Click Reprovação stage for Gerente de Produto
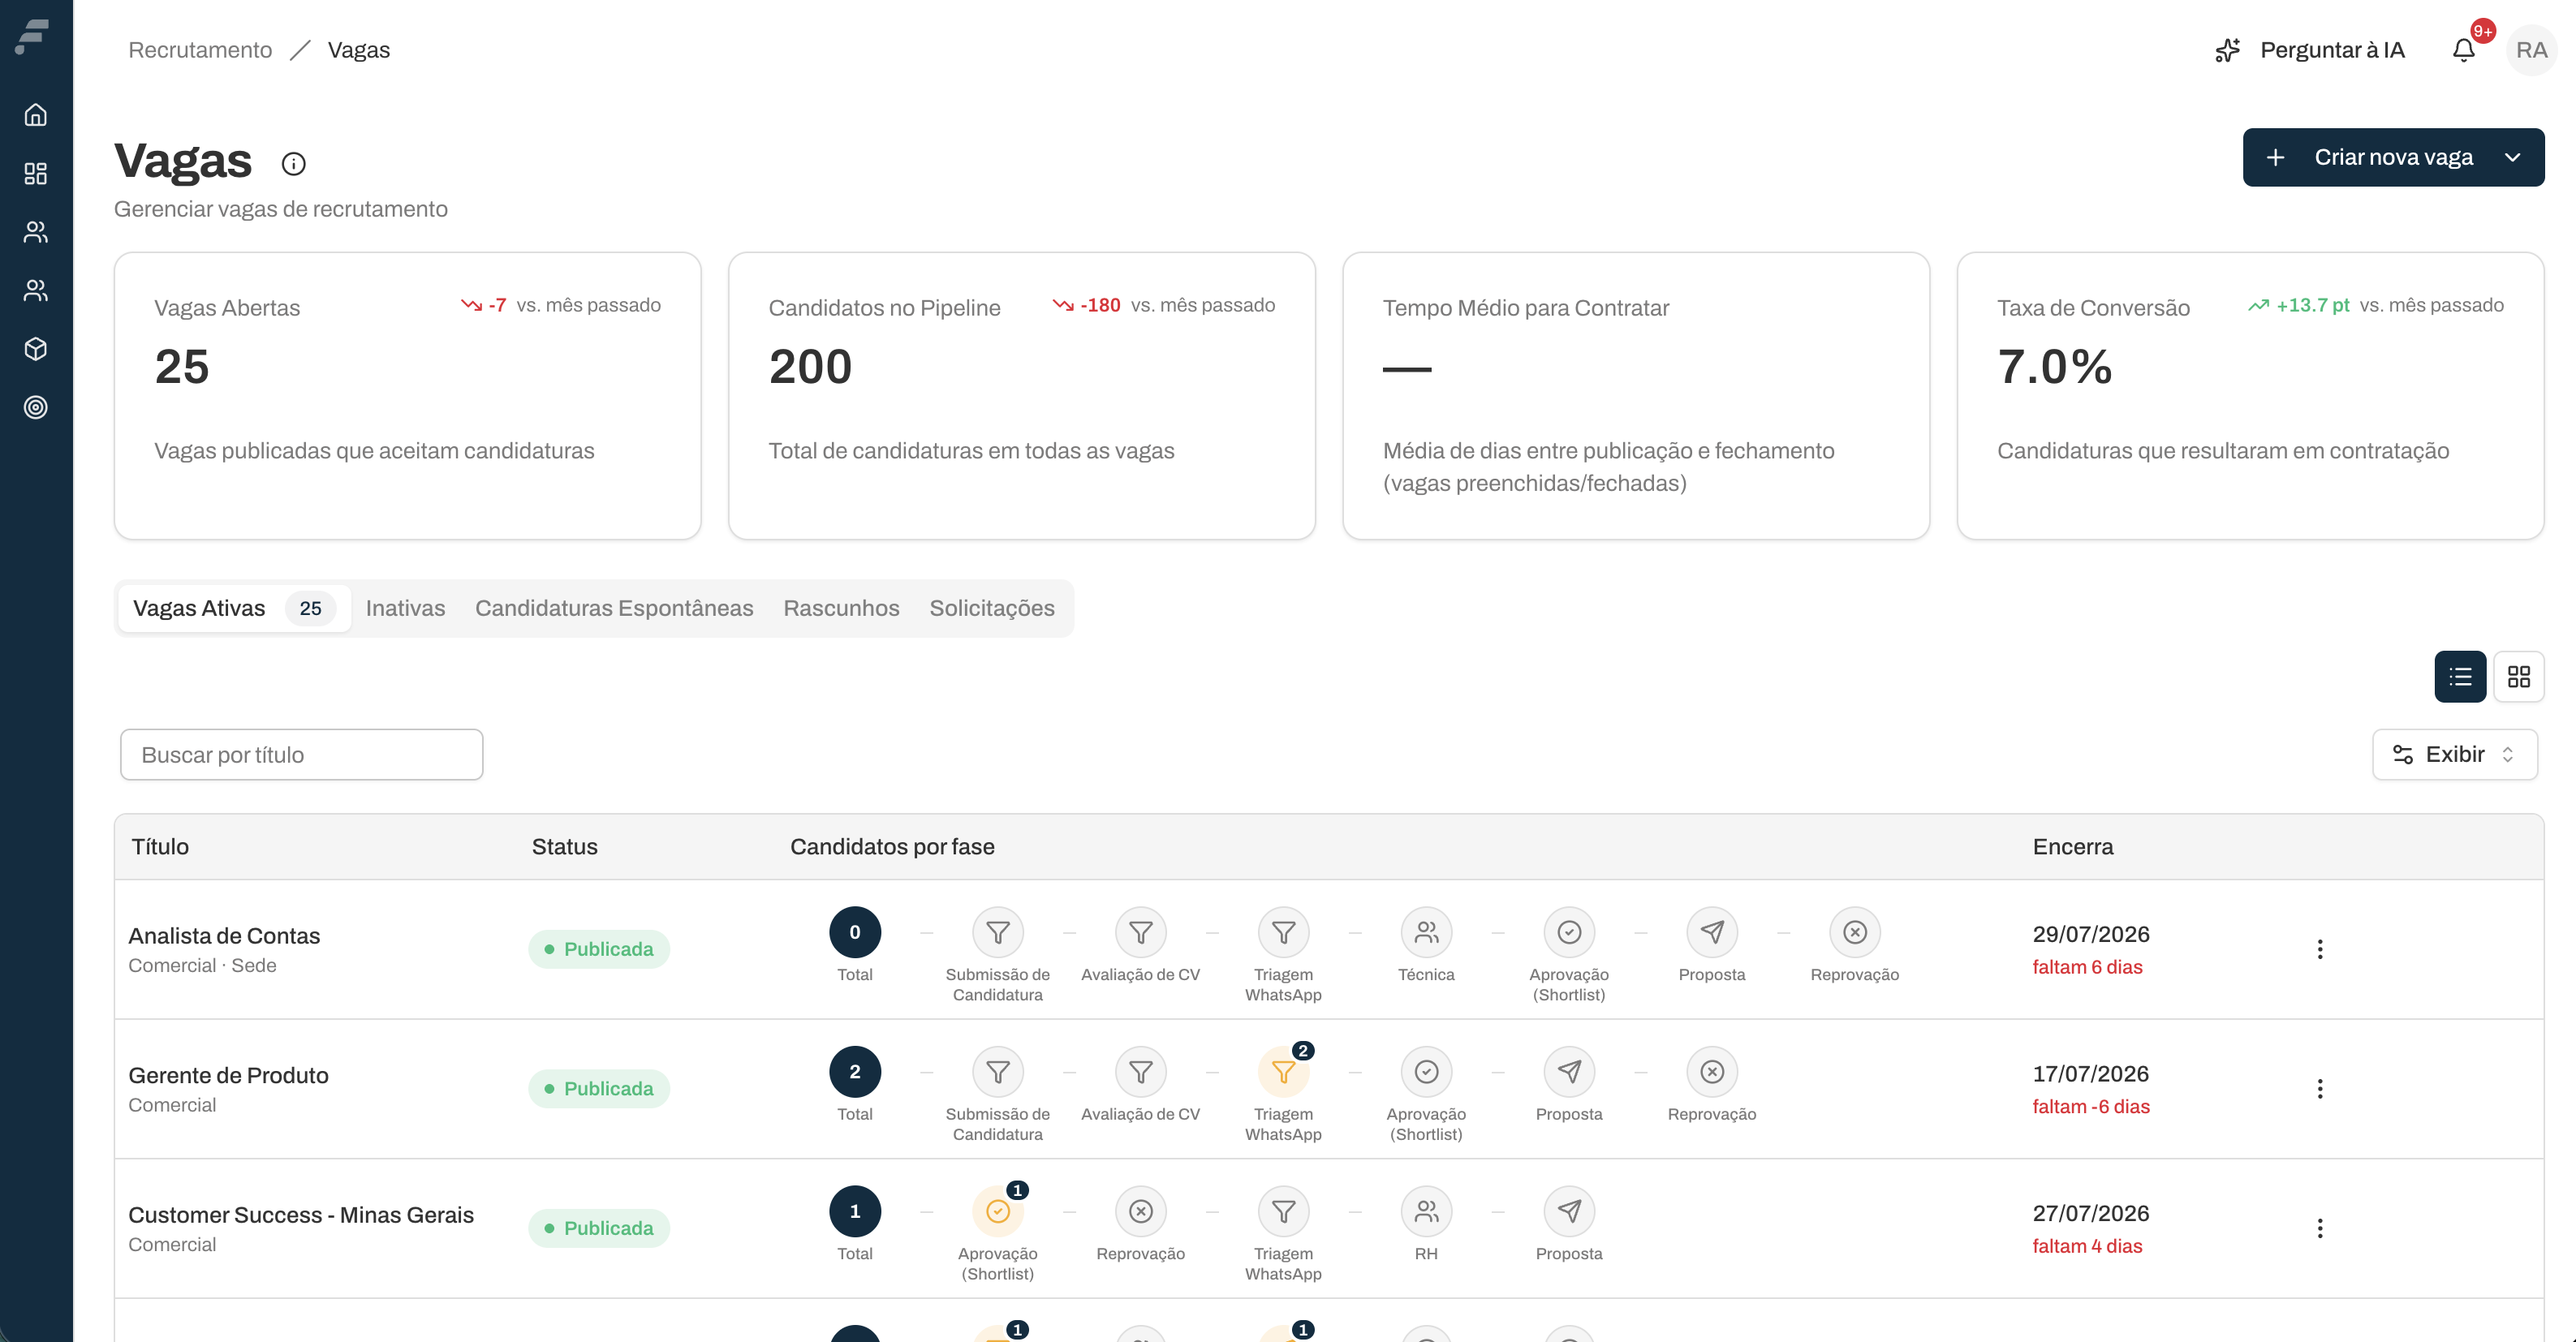Screen dimensions: 2576x1342 (1712, 1072)
